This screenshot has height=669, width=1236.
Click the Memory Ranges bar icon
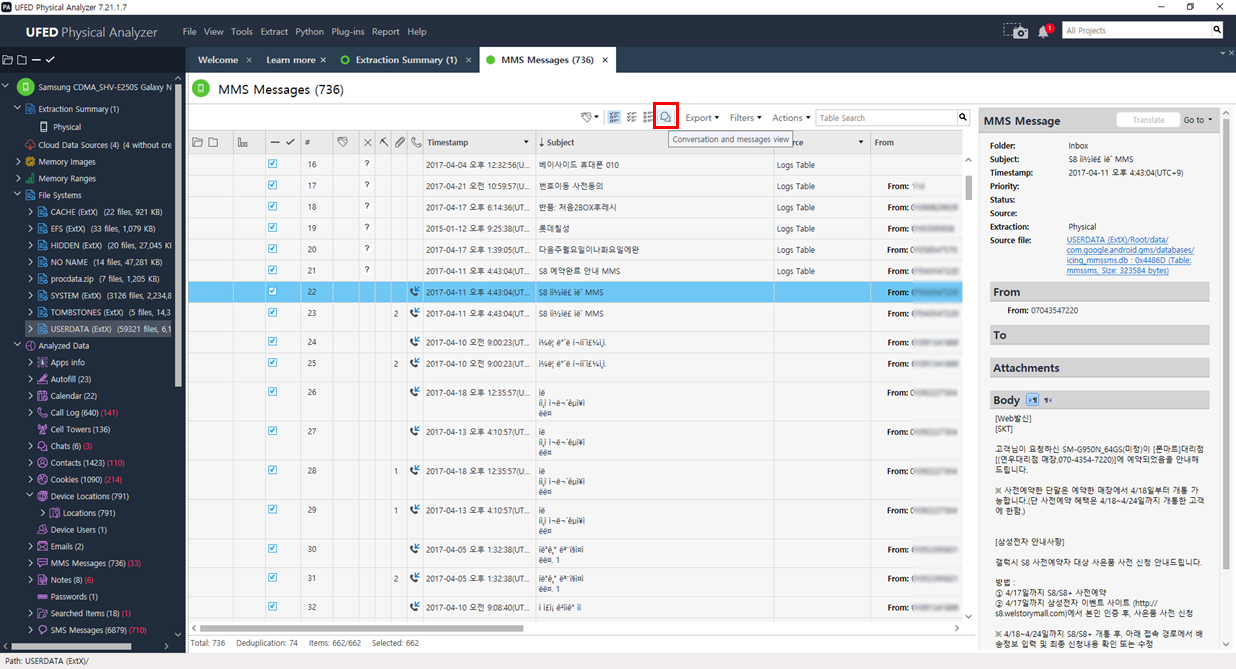pyautogui.click(x=31, y=179)
